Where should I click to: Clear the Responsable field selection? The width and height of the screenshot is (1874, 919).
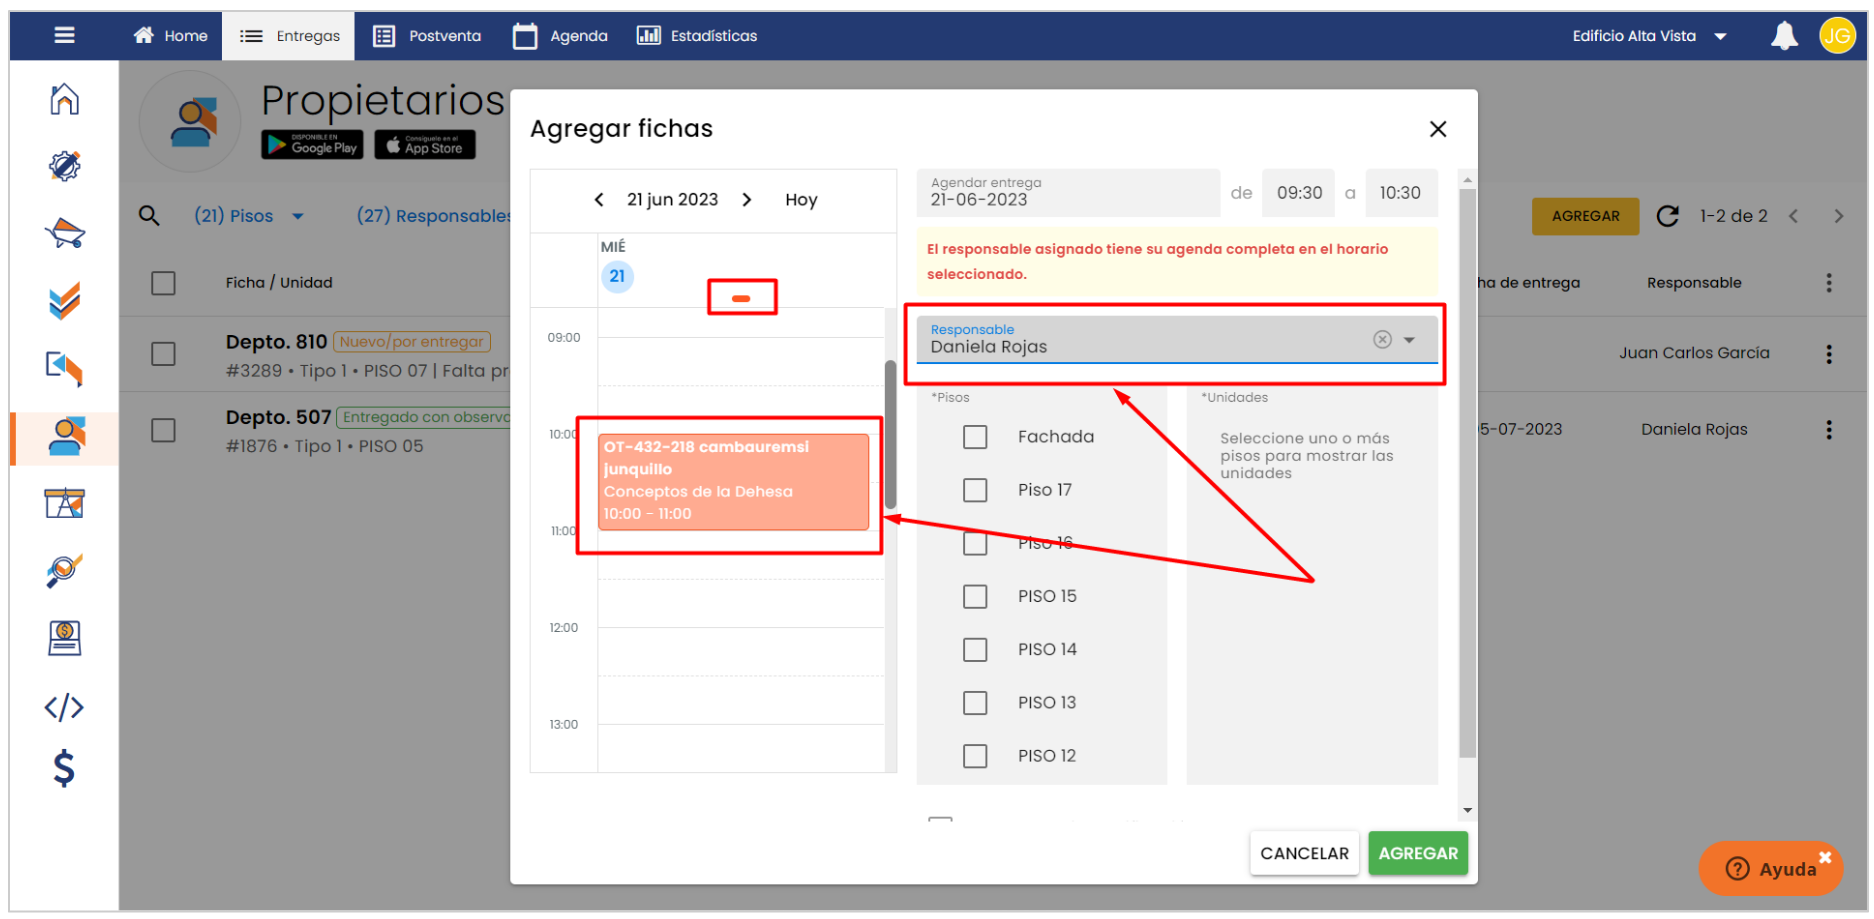(1382, 340)
